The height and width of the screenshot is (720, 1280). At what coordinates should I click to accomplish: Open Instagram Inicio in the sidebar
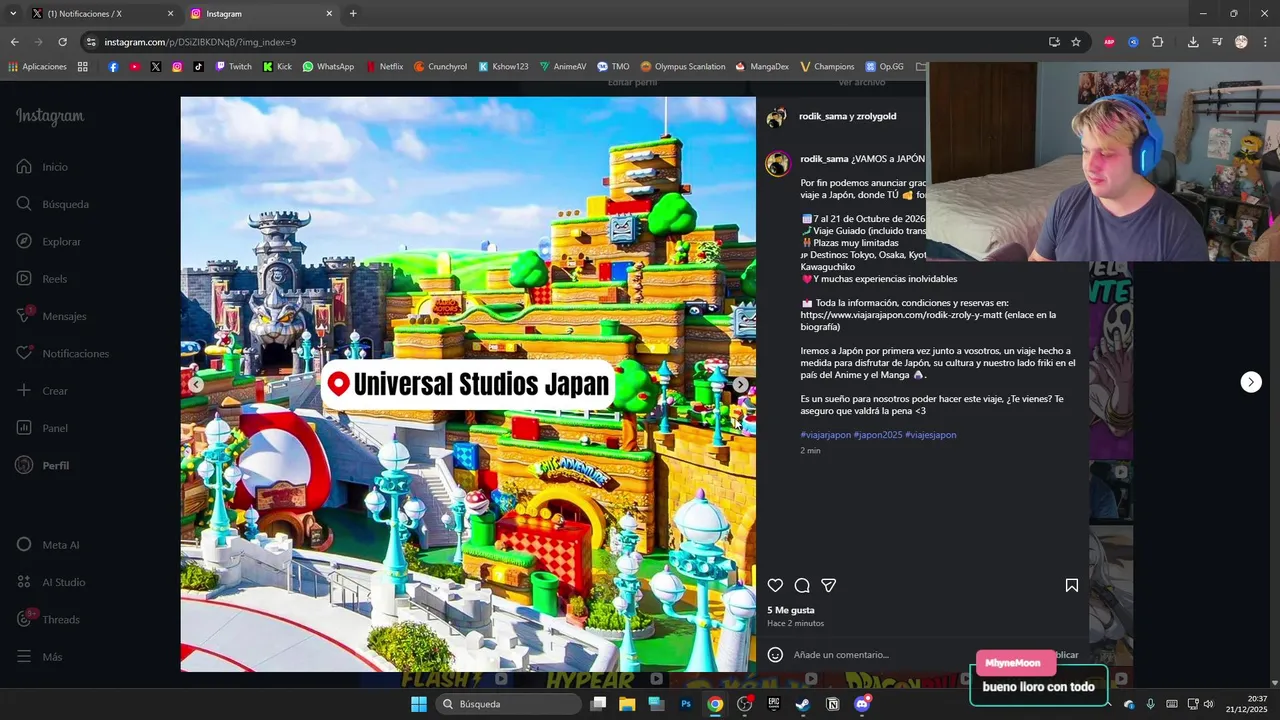42,167
